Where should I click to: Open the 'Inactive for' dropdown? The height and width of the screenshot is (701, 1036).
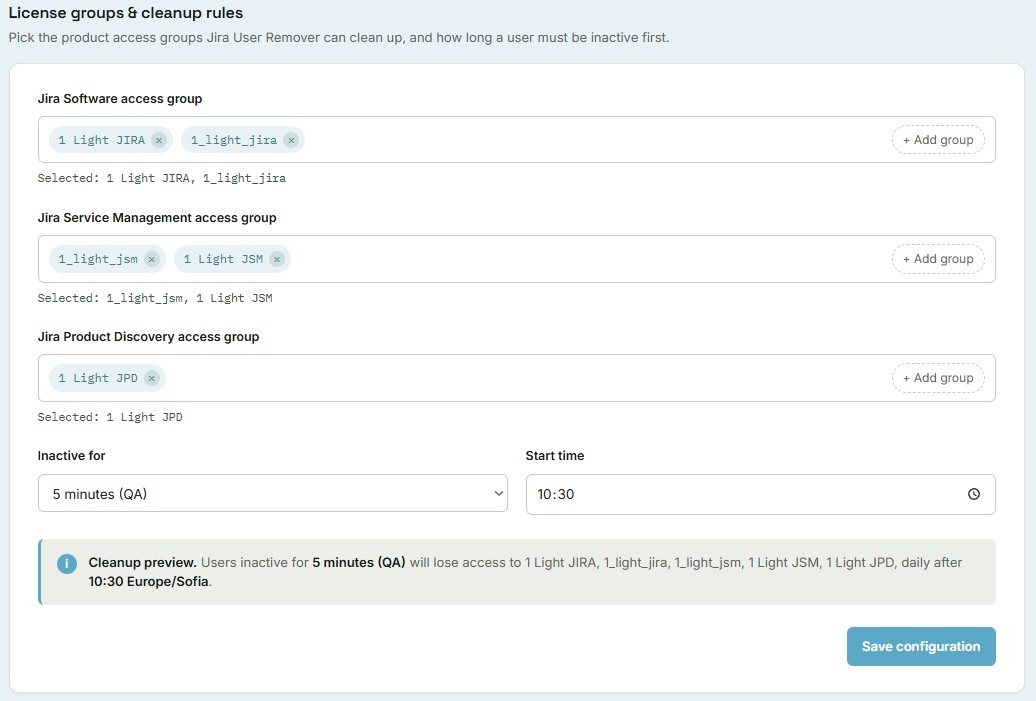coord(273,494)
